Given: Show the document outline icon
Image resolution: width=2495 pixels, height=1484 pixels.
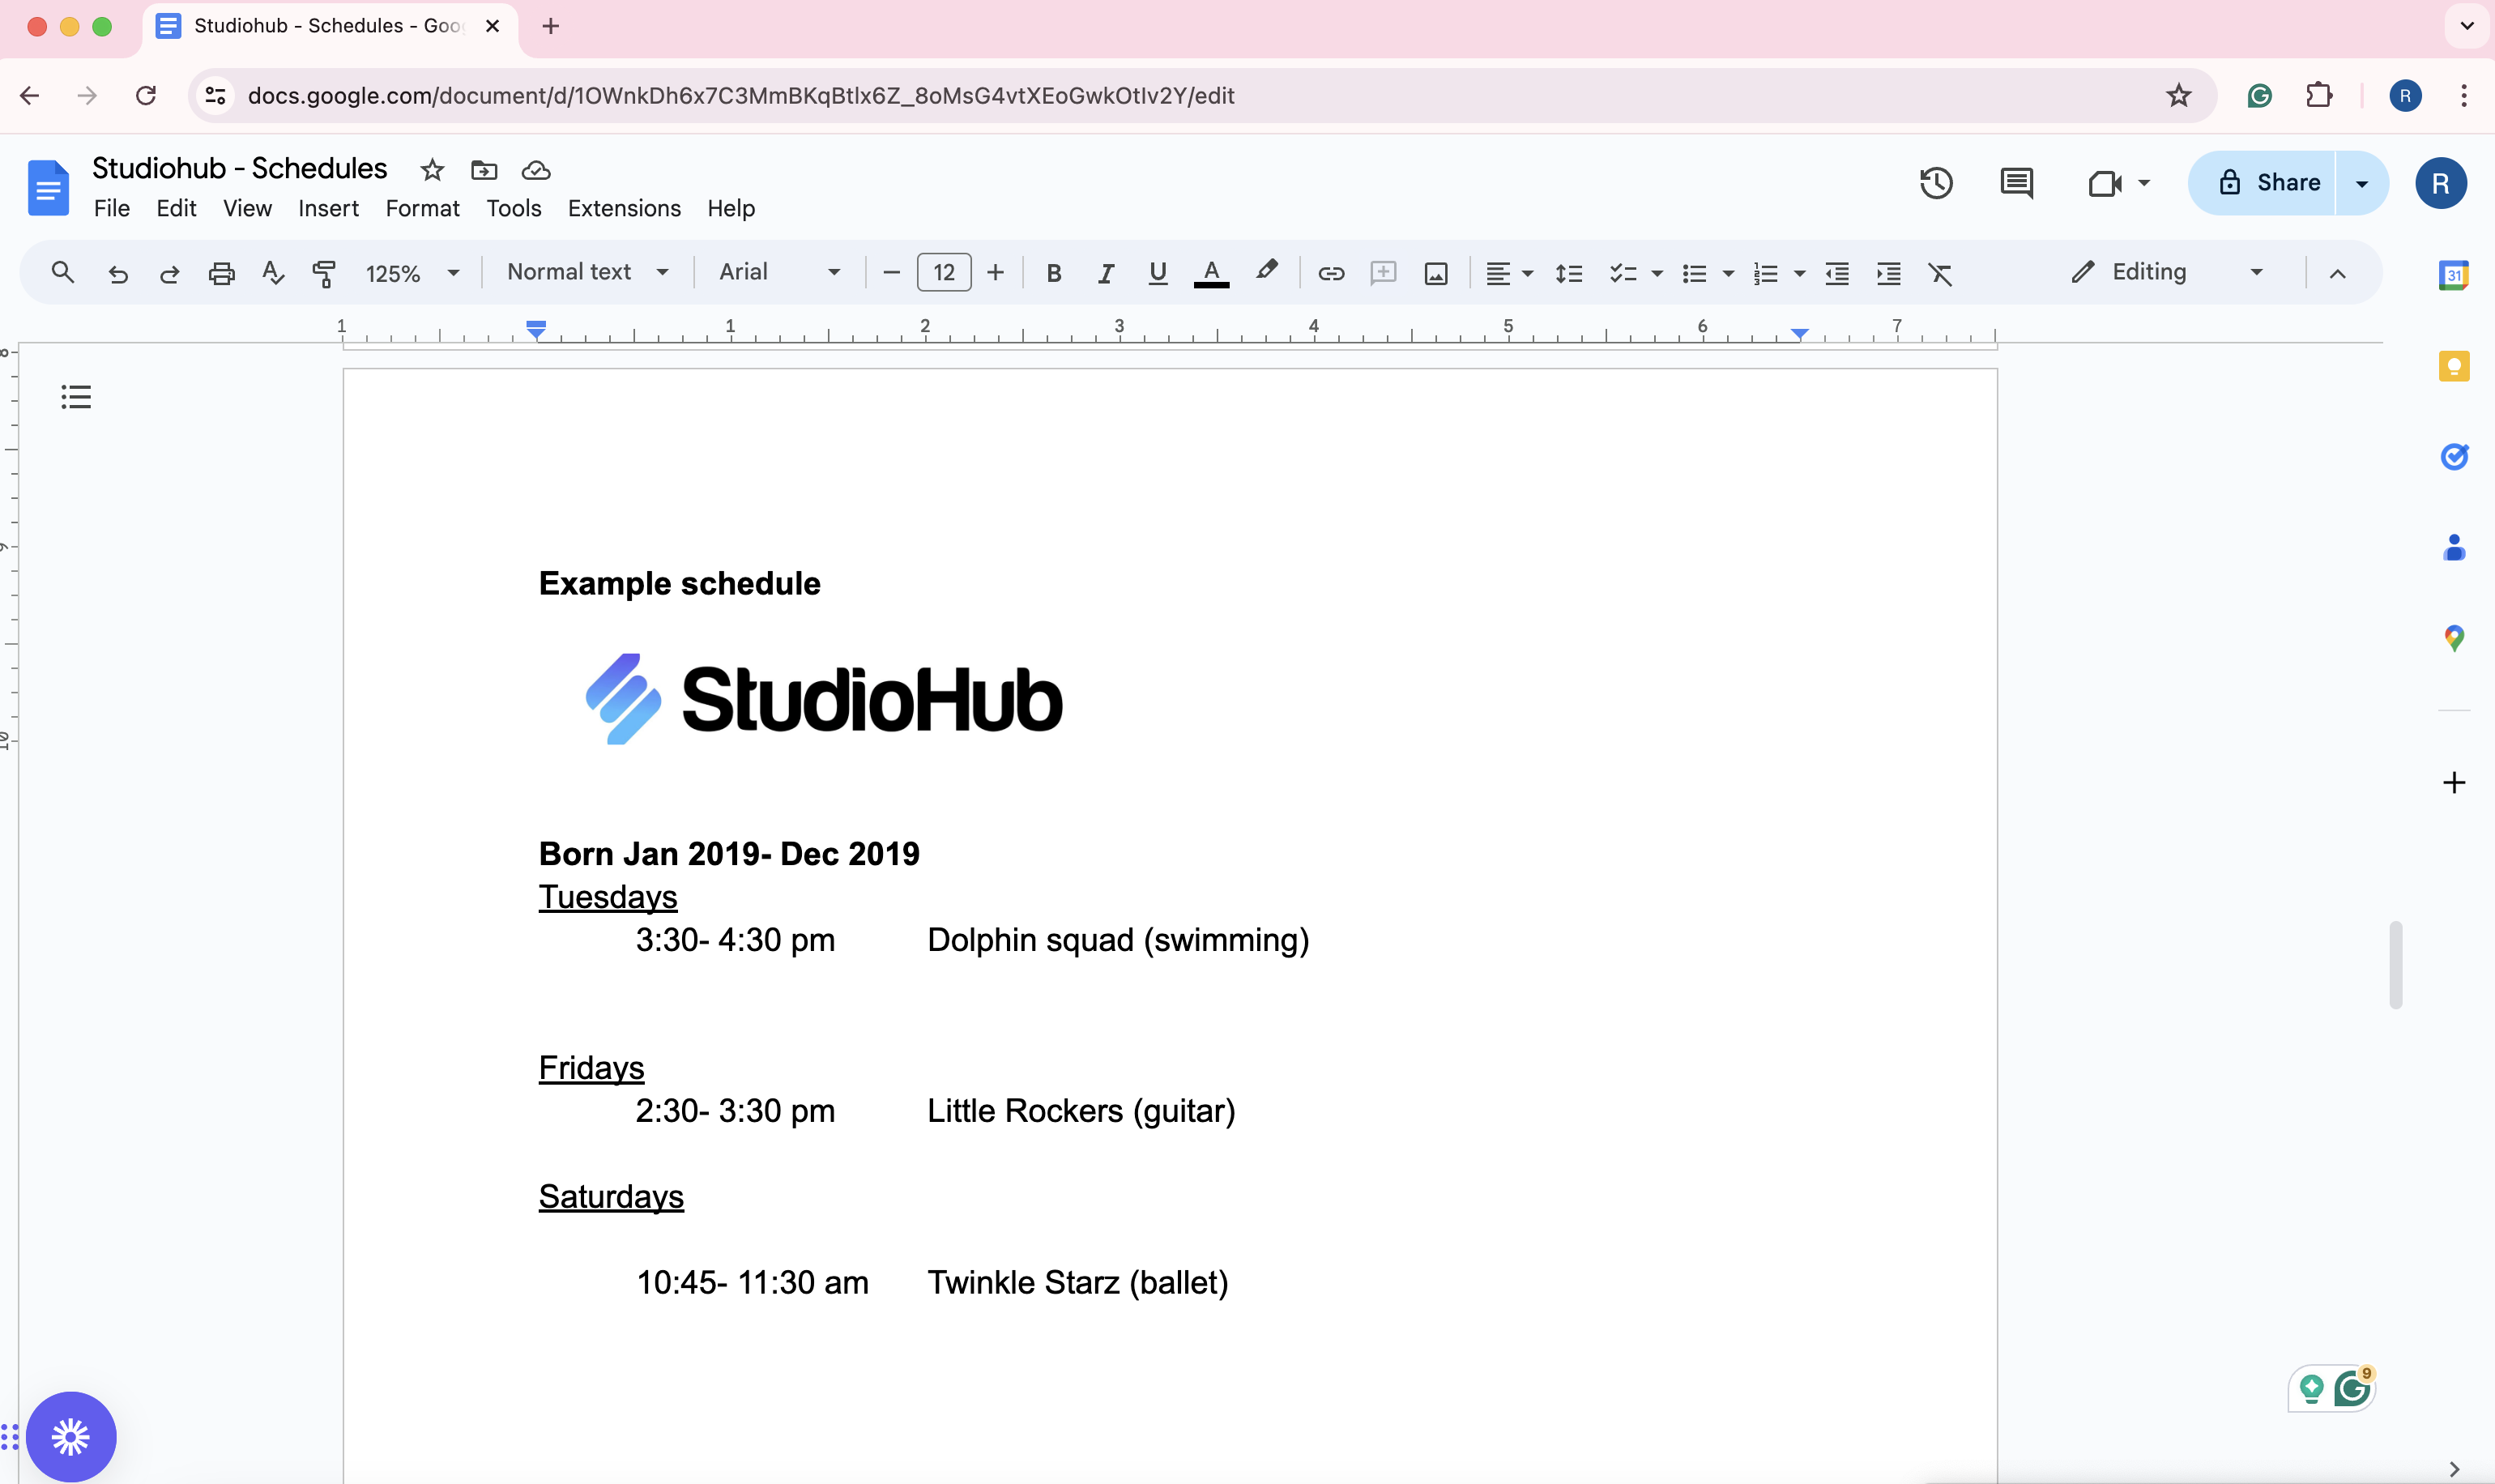Looking at the screenshot, I should click(76, 397).
